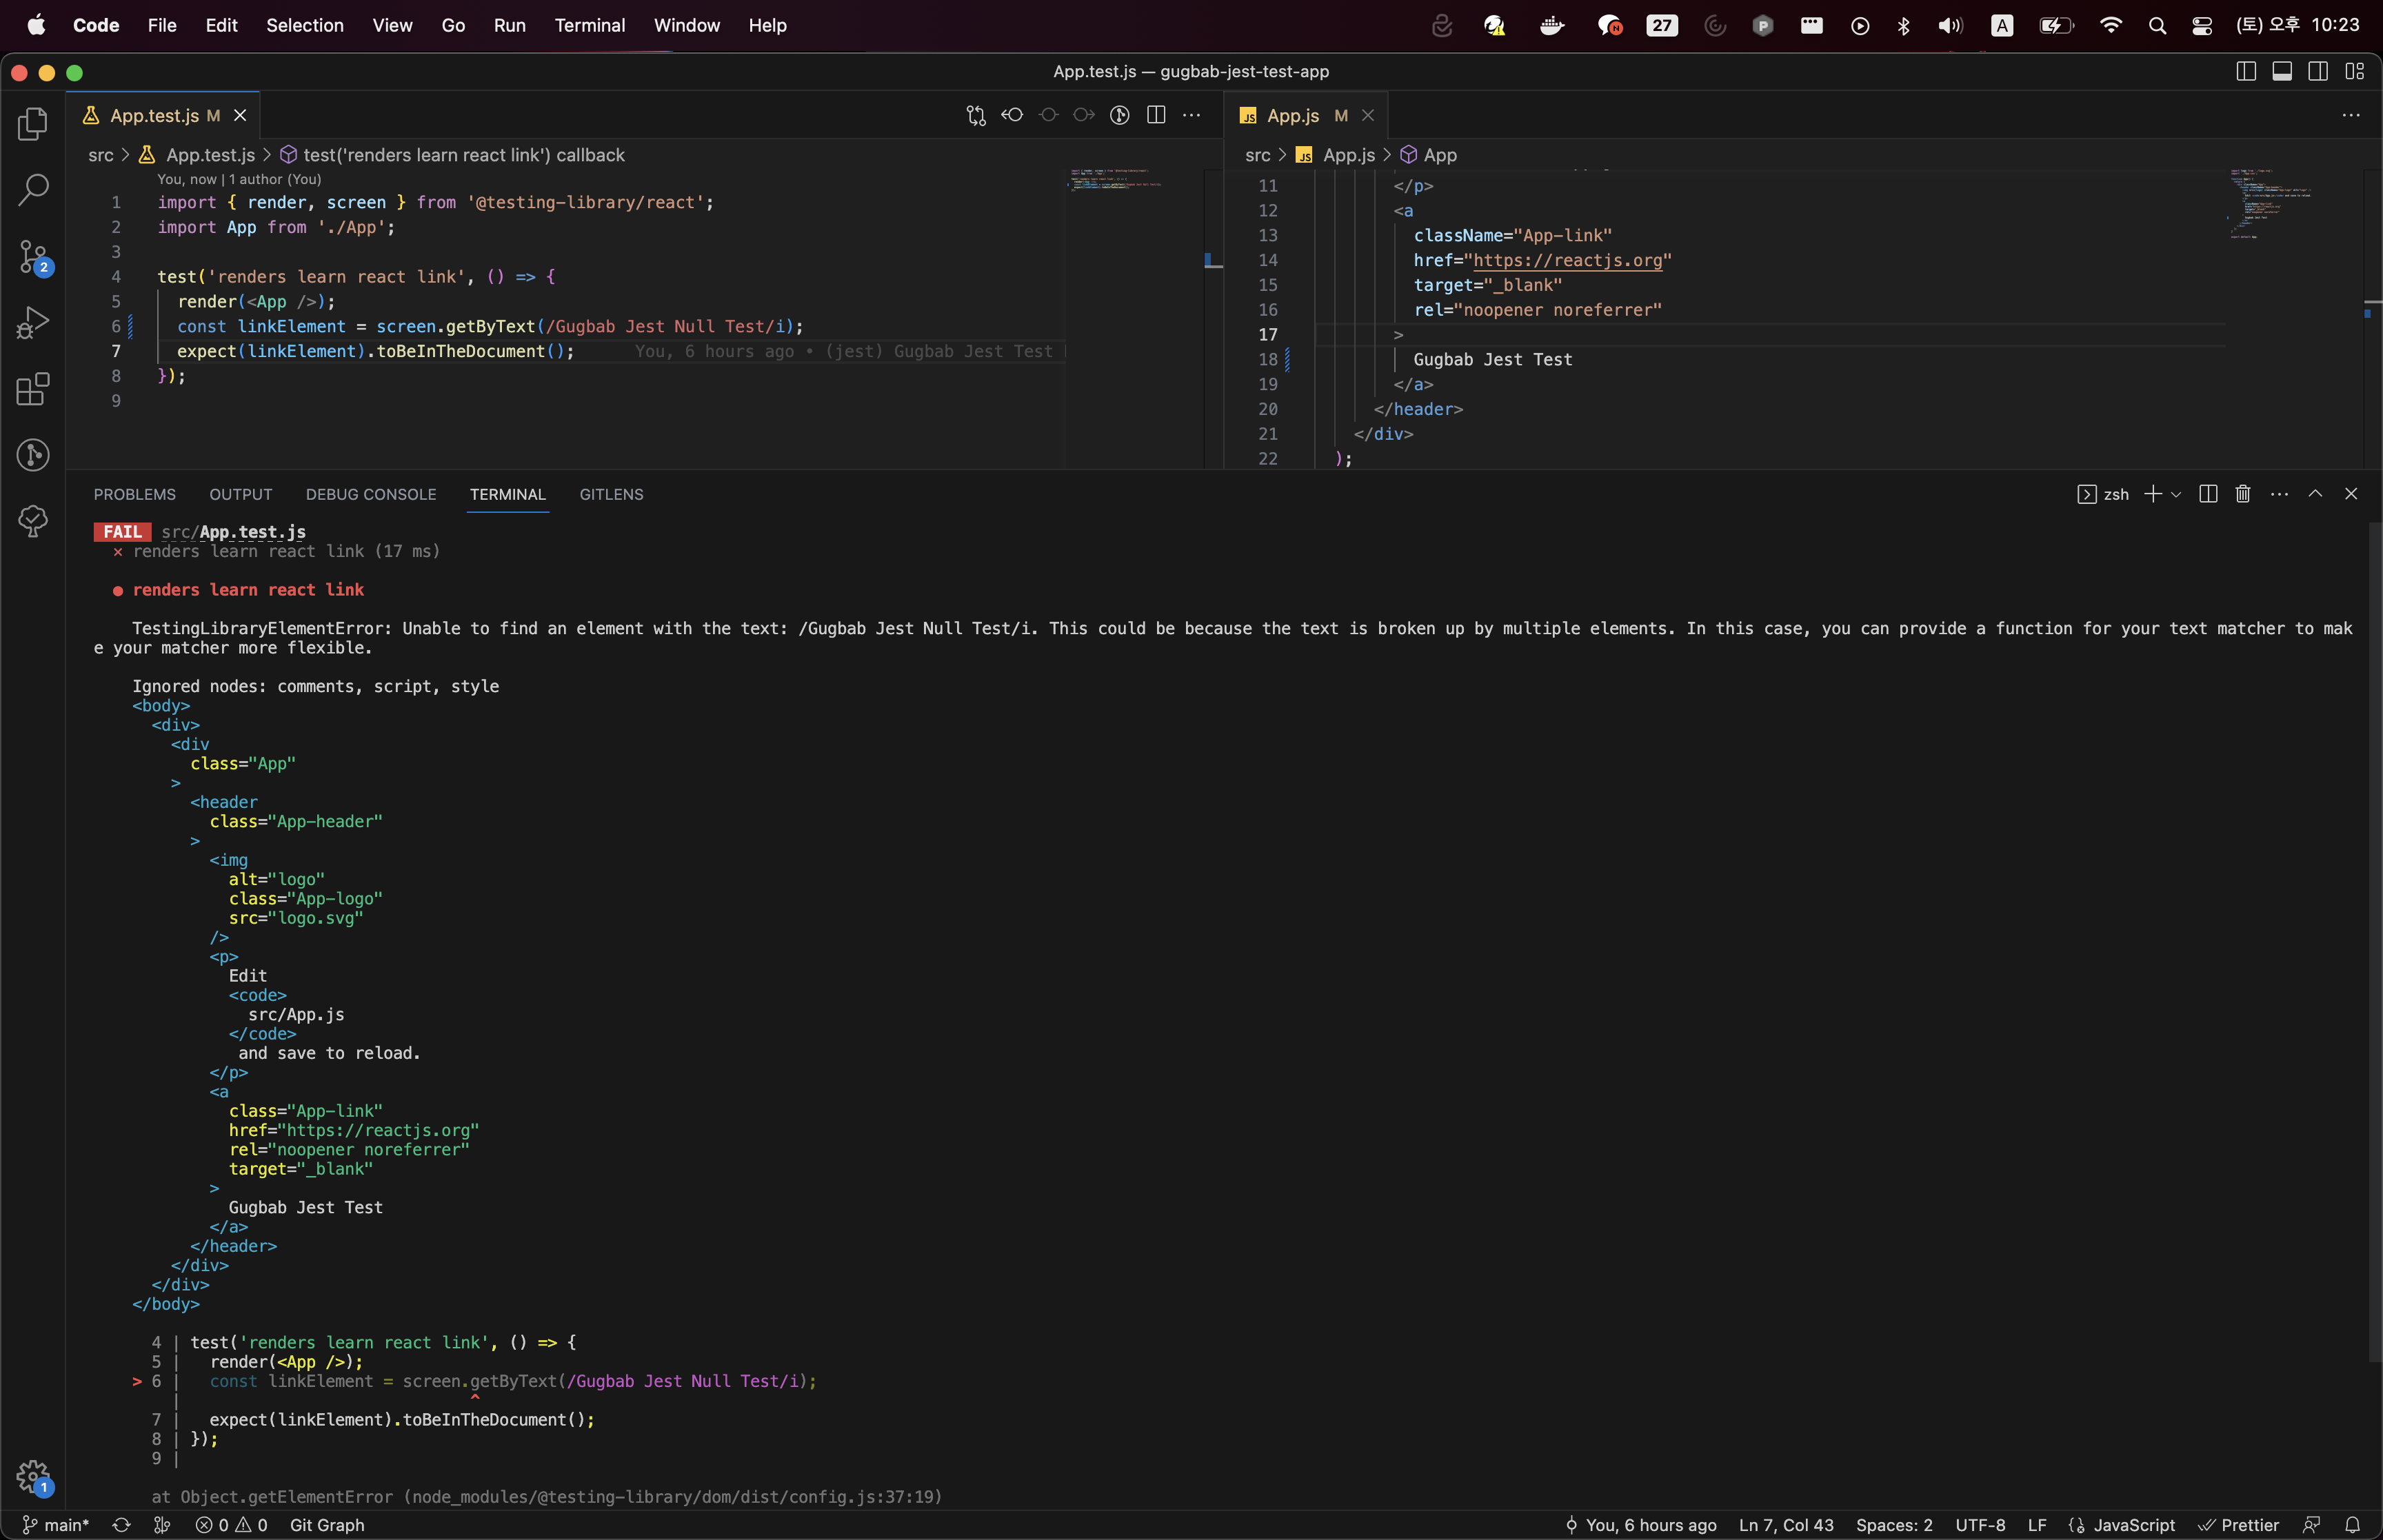Viewport: 2383px width, 1540px height.
Task: Kill terminal with the trash icon
Action: pos(2243,494)
